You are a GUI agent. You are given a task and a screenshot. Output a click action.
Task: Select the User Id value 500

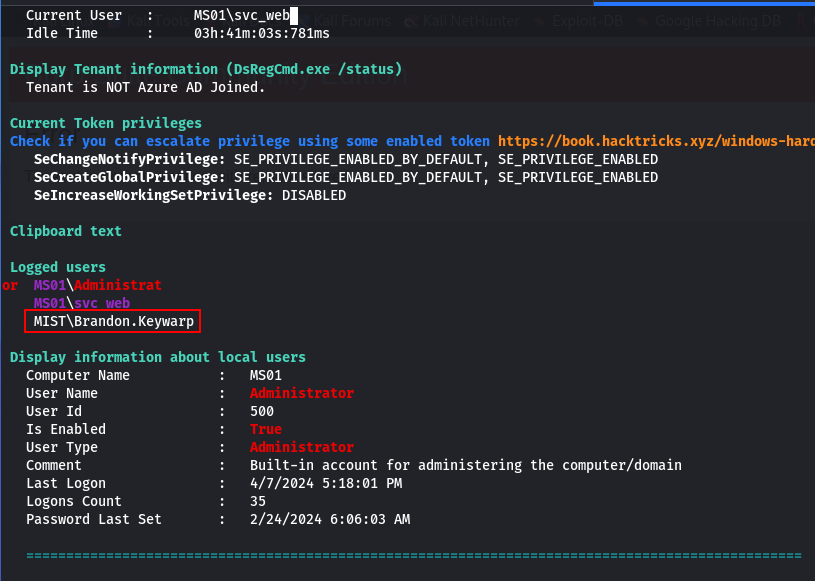(261, 412)
